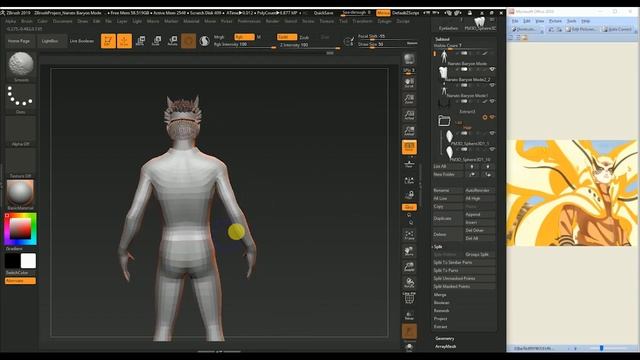Toggle the Gizmo 3D icon

[x=188, y=41]
